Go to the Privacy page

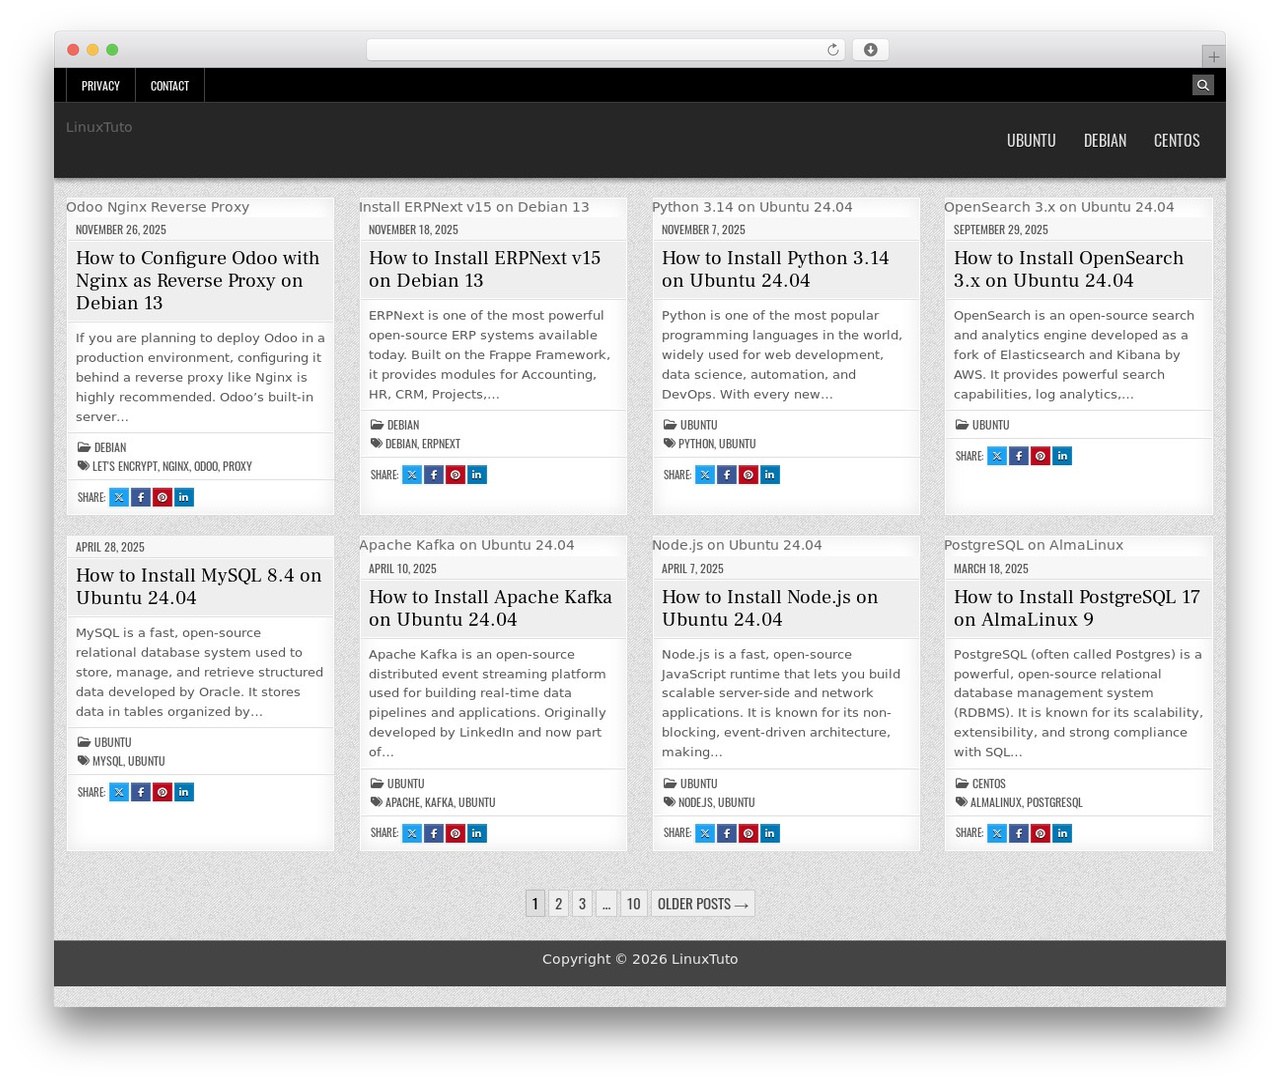[100, 86]
